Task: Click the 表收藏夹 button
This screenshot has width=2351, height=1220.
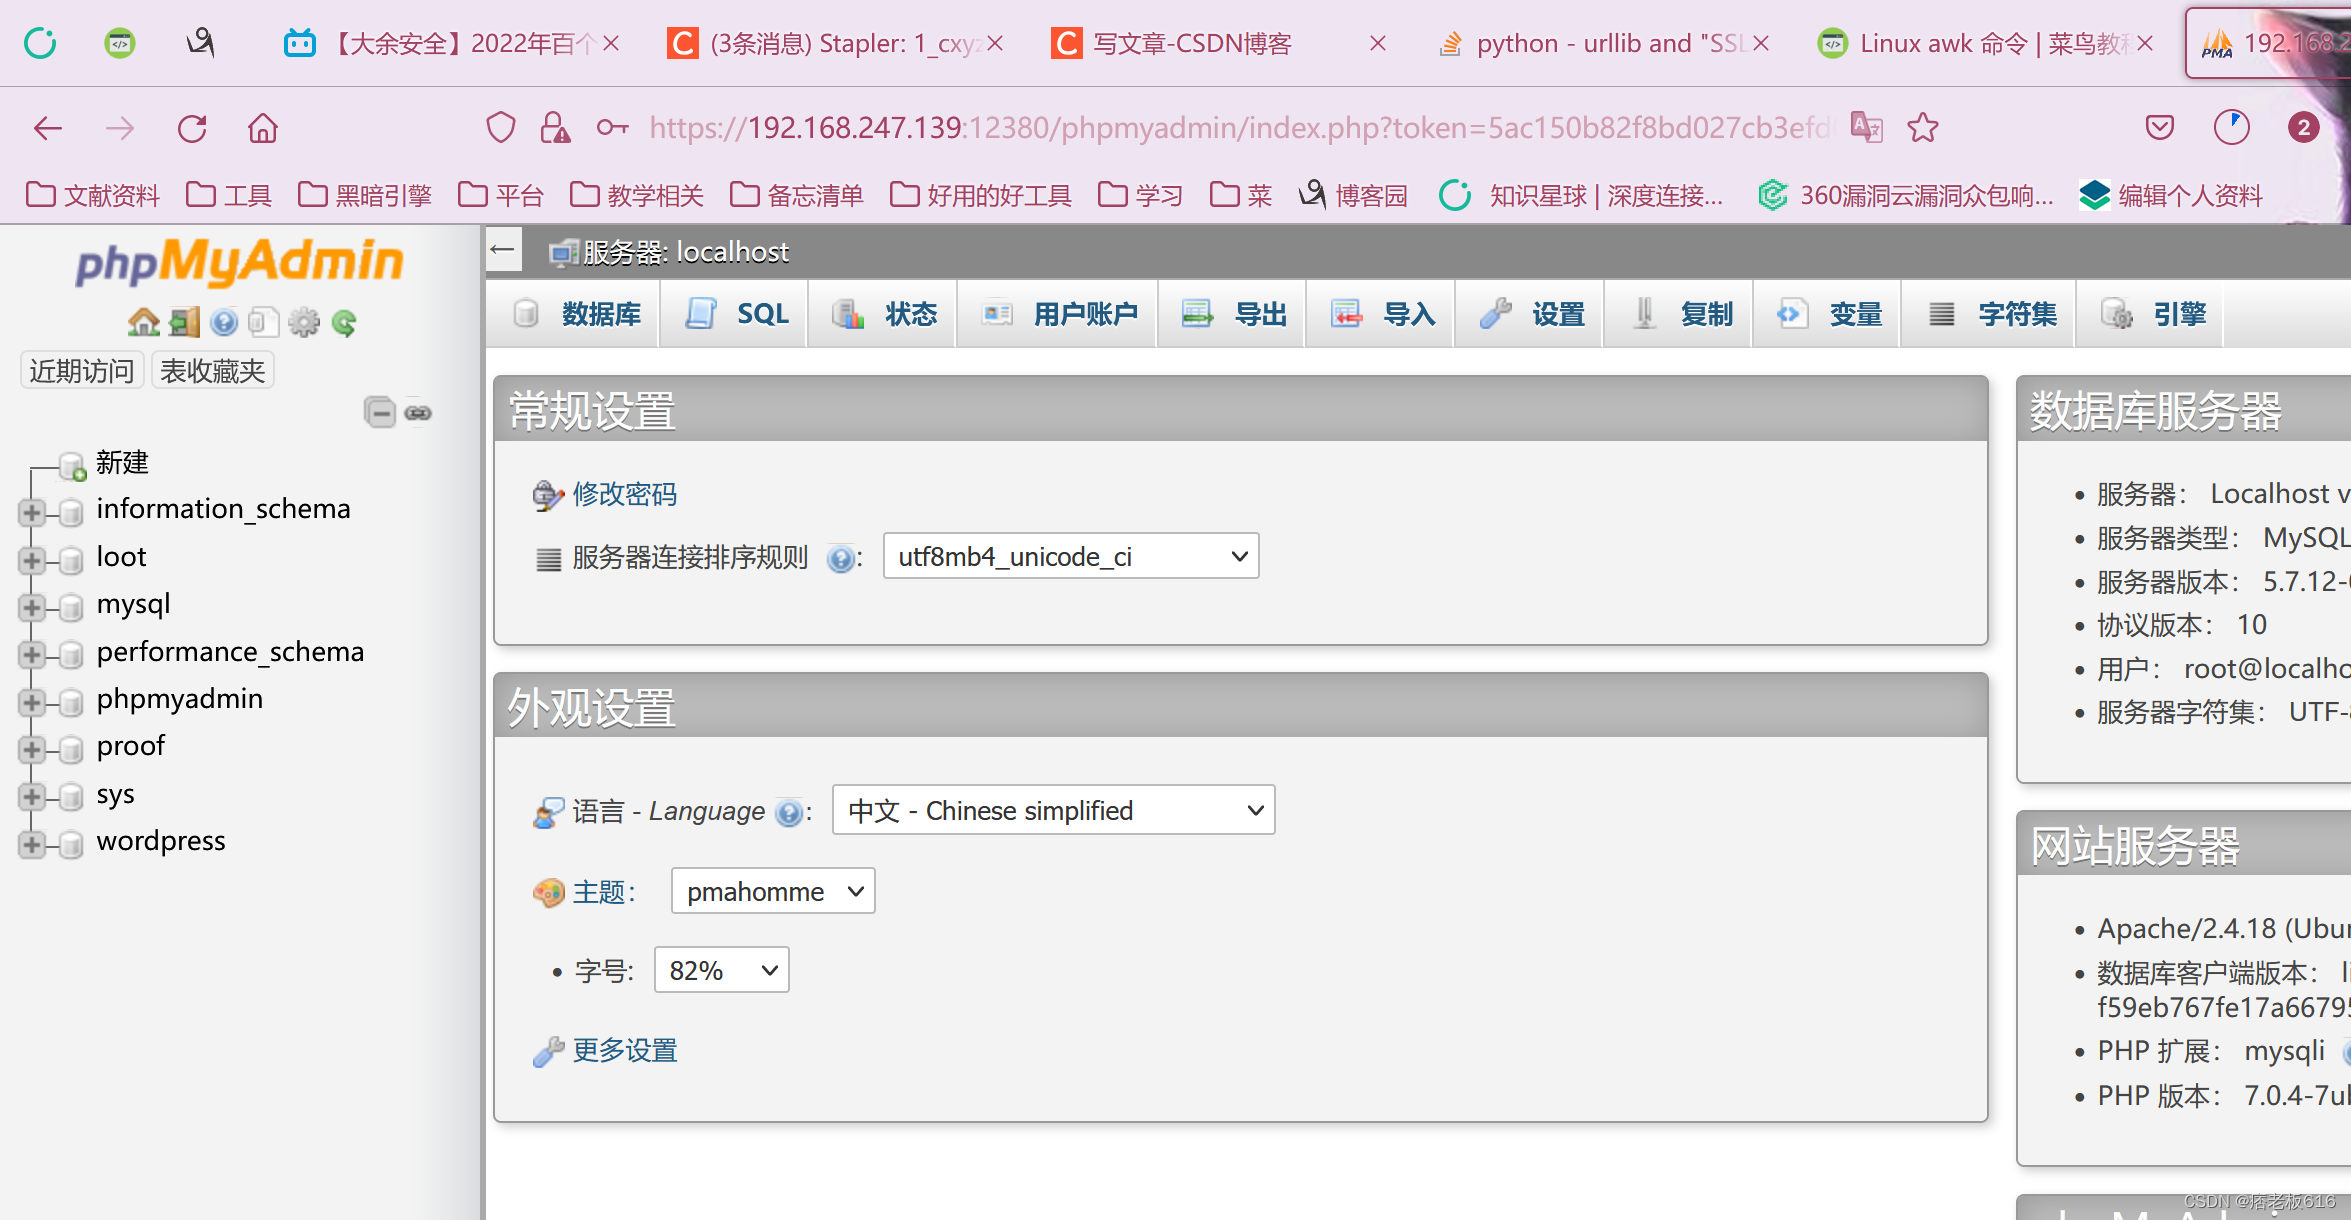Action: pyautogui.click(x=212, y=371)
